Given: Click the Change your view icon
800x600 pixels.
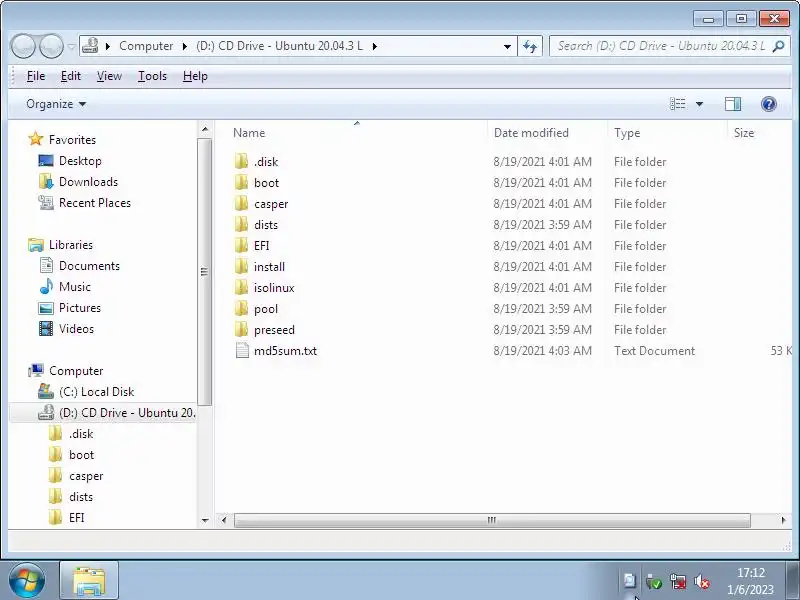Looking at the screenshot, I should (x=678, y=104).
